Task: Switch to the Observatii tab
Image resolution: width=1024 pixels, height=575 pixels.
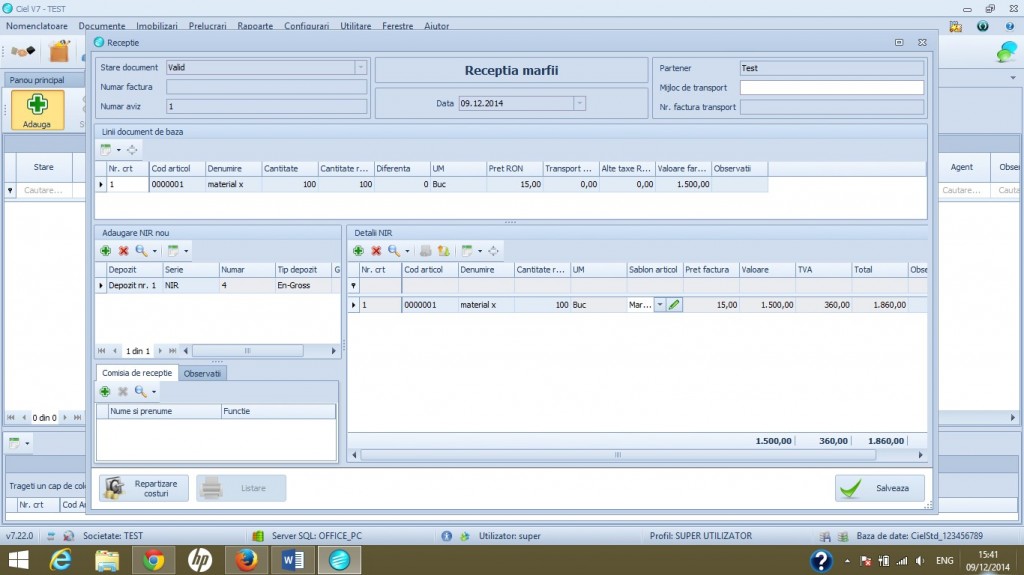Action: pyautogui.click(x=202, y=374)
